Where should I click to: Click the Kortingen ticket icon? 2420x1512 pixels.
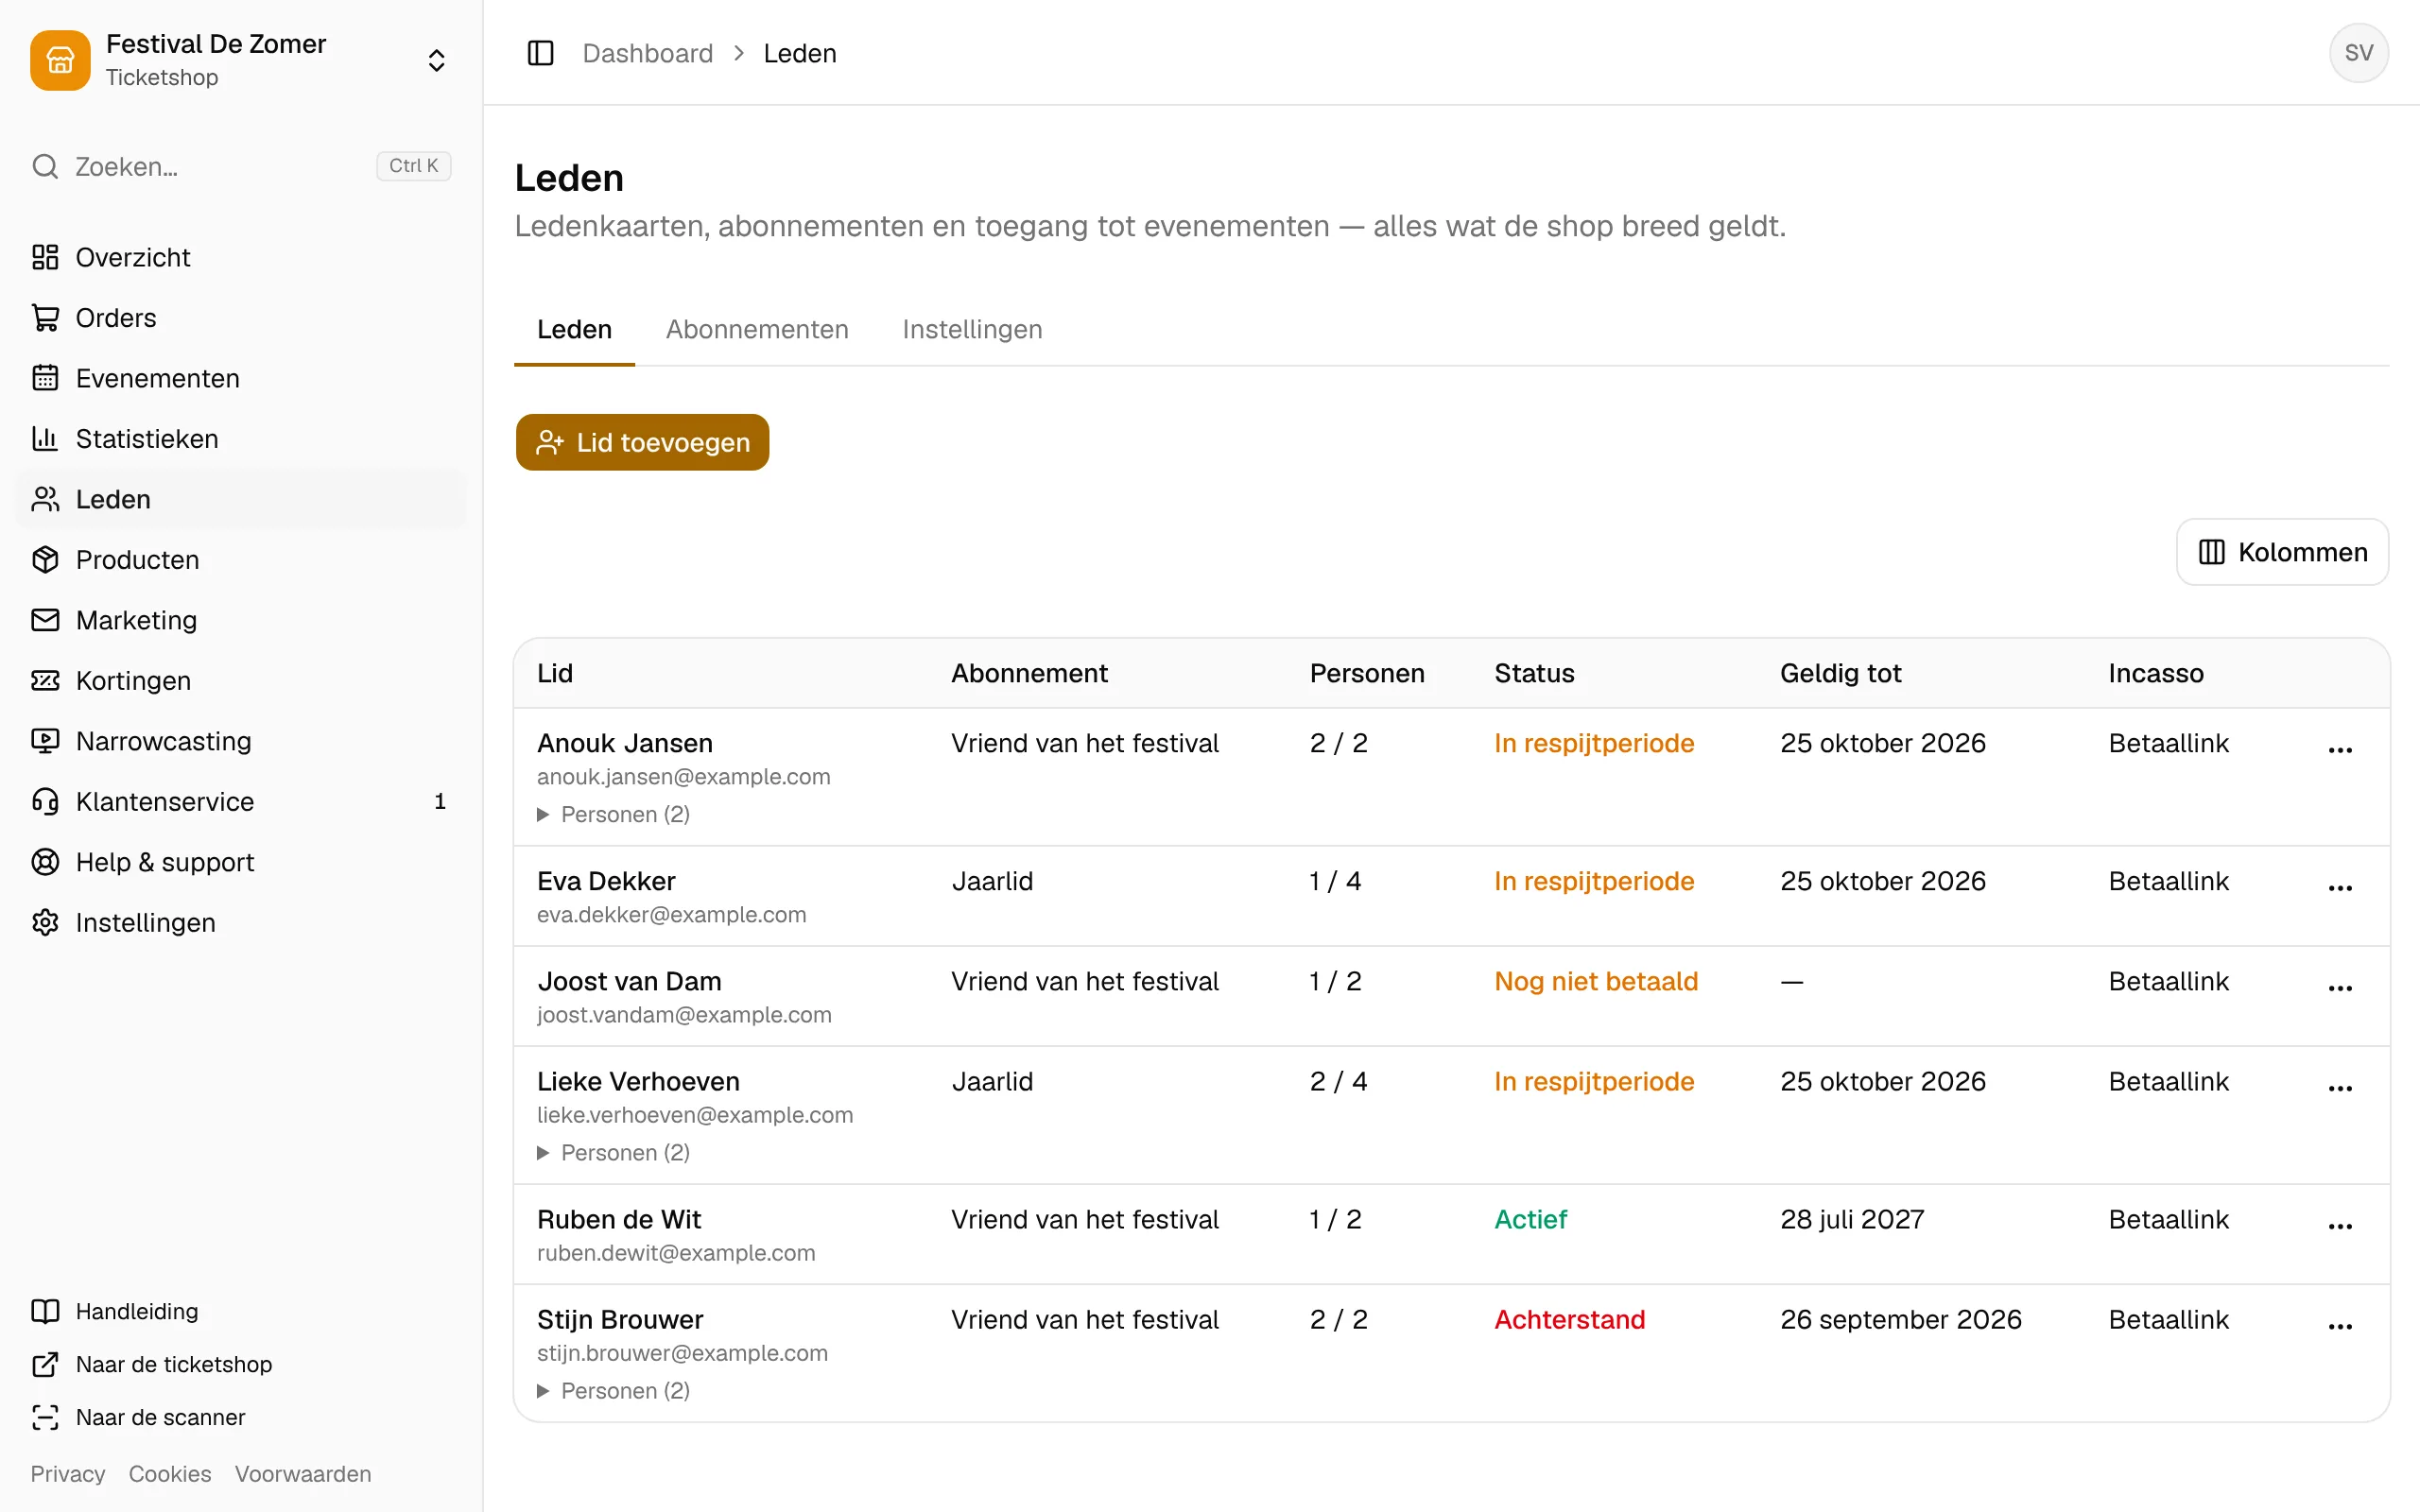(45, 680)
